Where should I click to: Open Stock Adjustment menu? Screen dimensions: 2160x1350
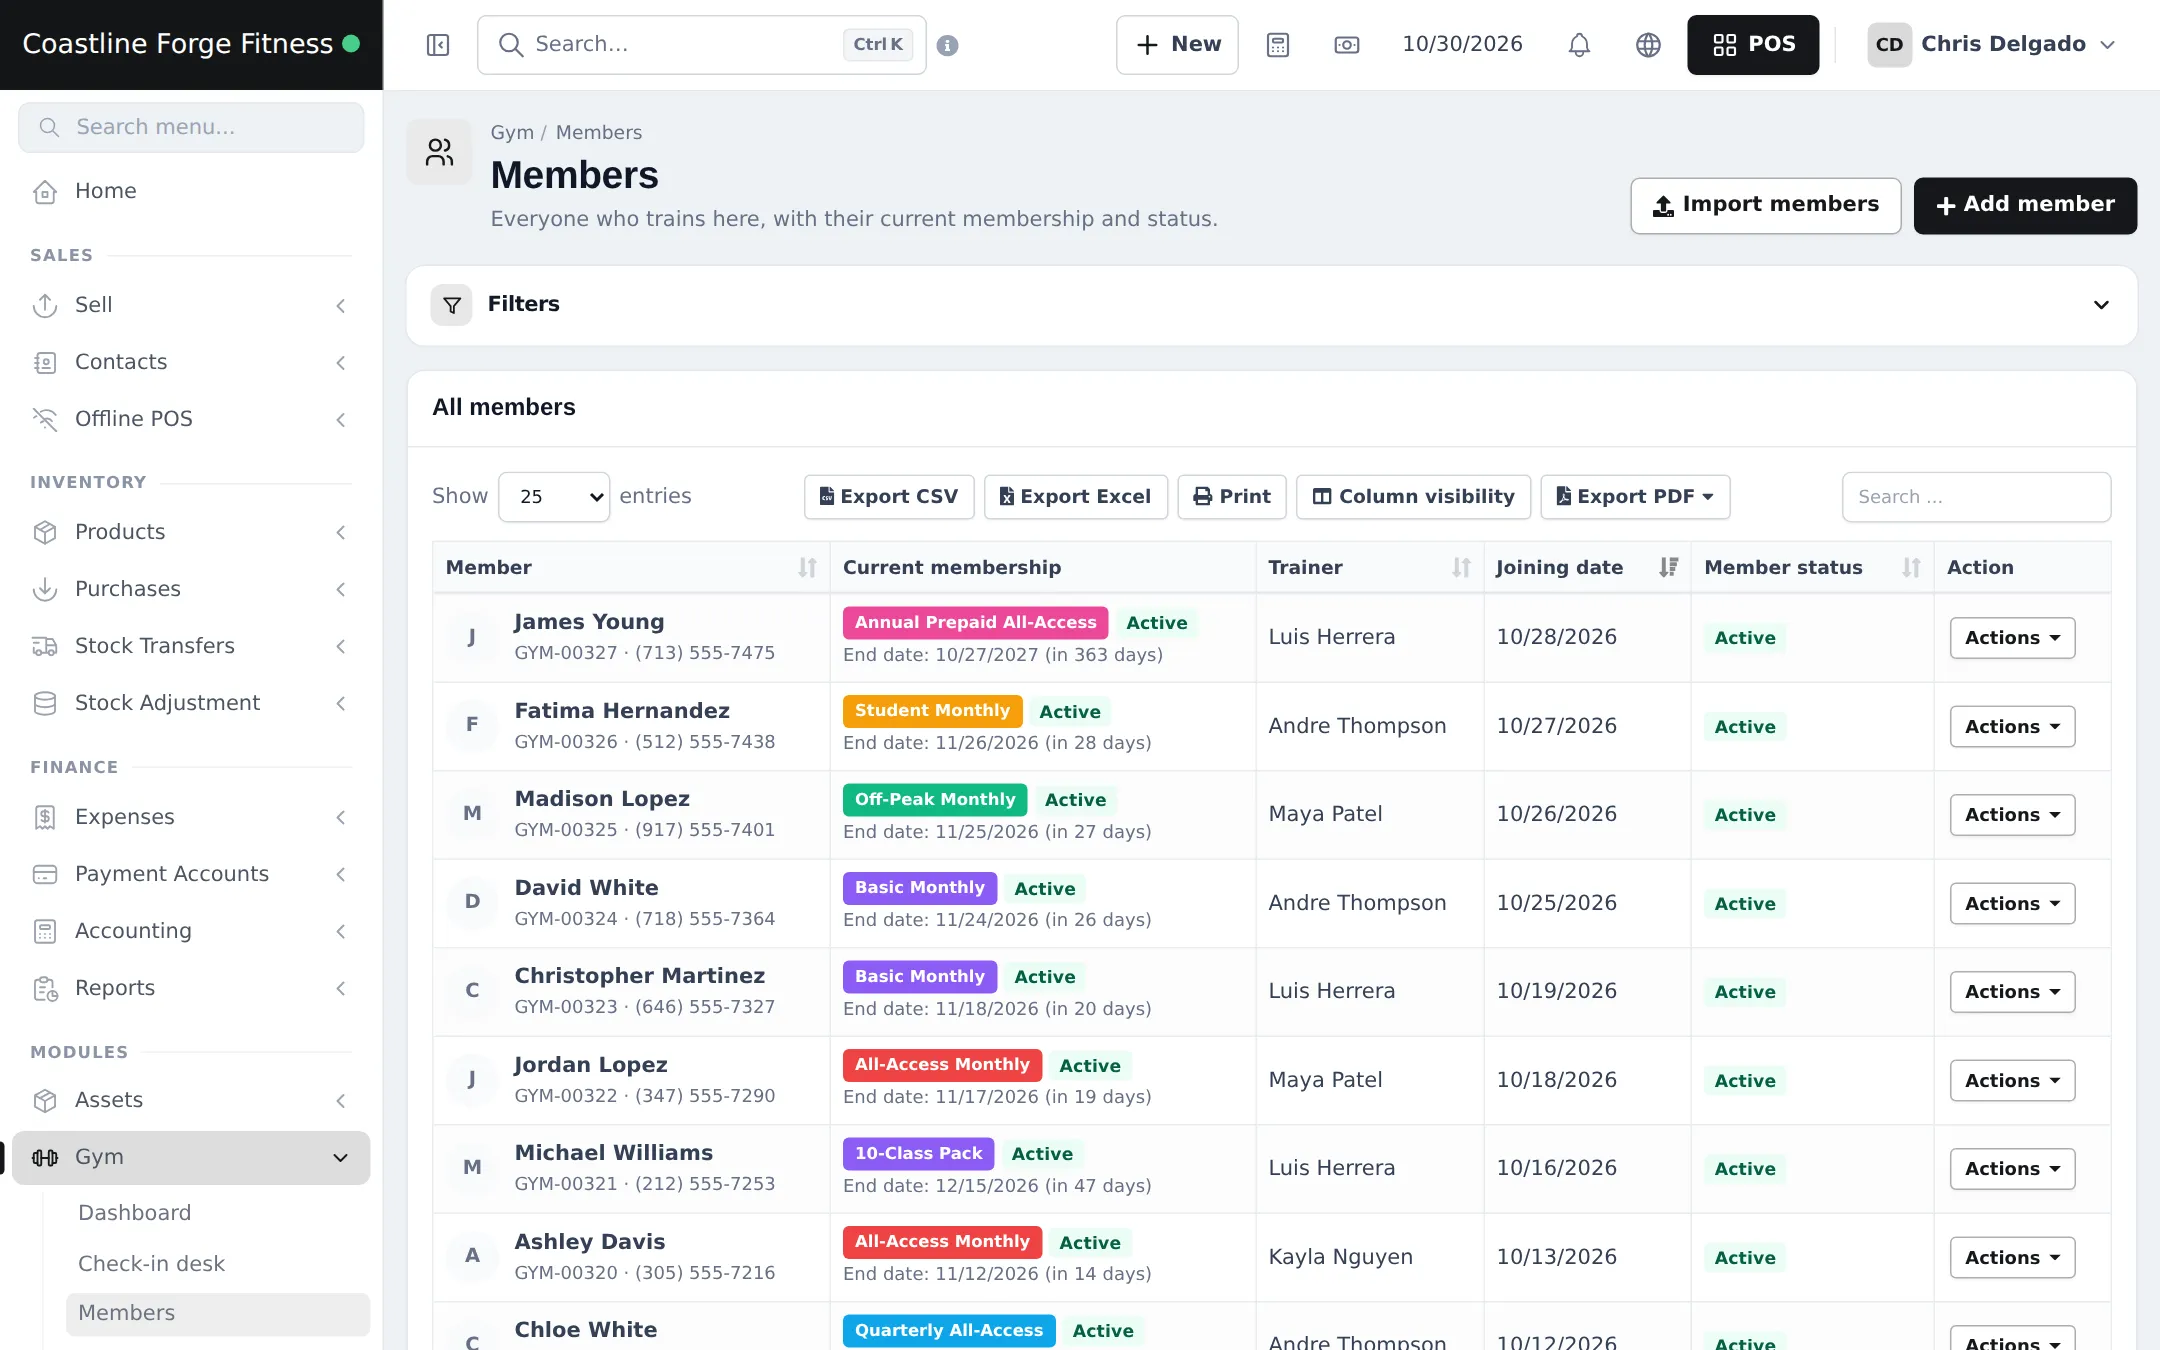pos(191,703)
